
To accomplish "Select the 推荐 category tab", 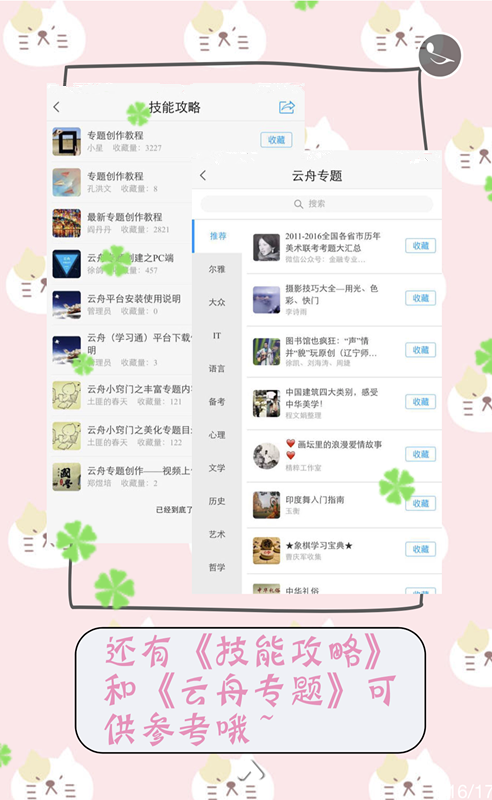I will (x=218, y=236).
